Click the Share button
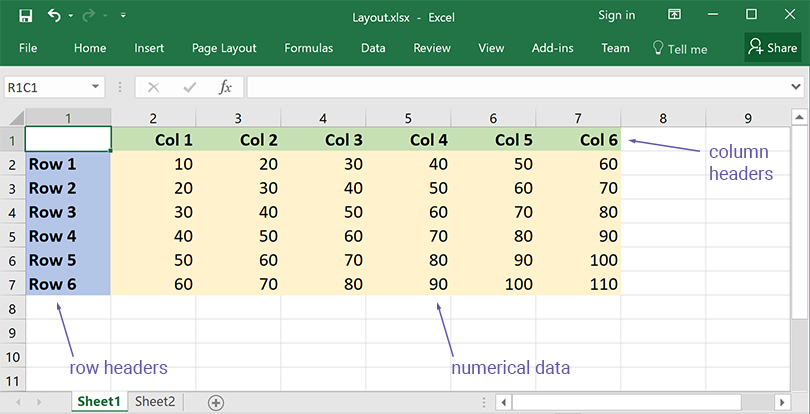The height and width of the screenshot is (414, 810). (773, 48)
